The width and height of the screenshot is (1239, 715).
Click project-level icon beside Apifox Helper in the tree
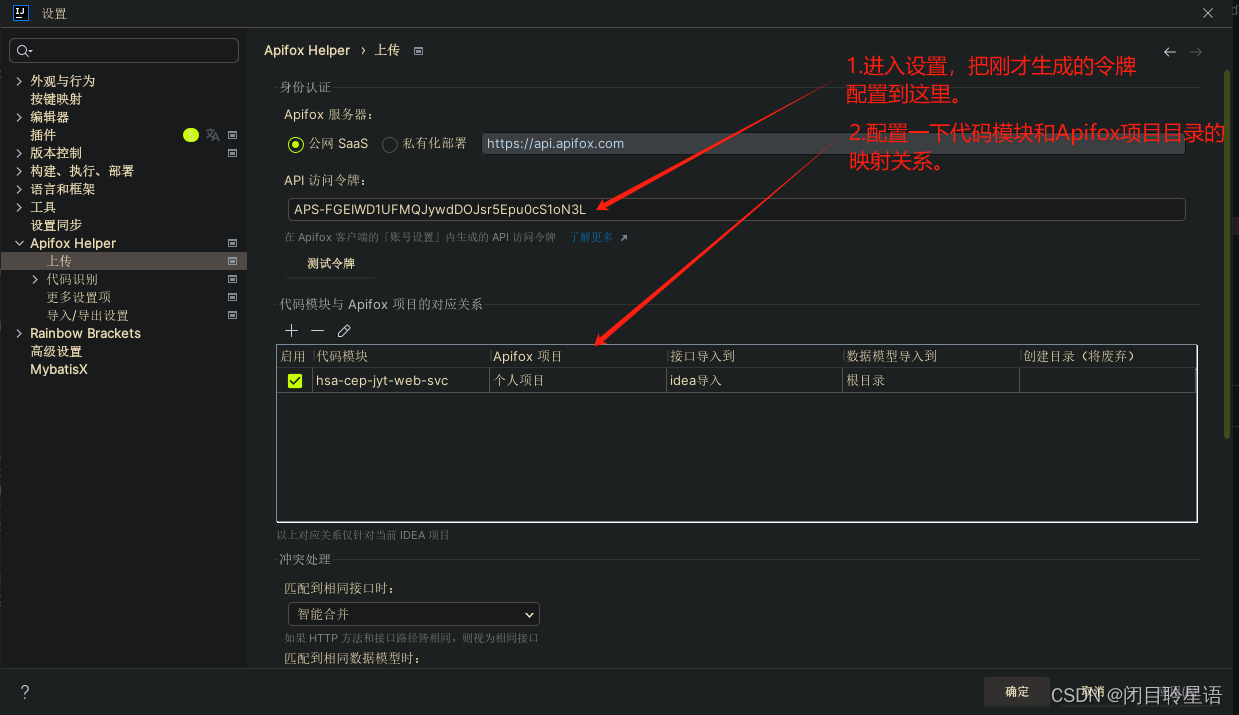(232, 243)
